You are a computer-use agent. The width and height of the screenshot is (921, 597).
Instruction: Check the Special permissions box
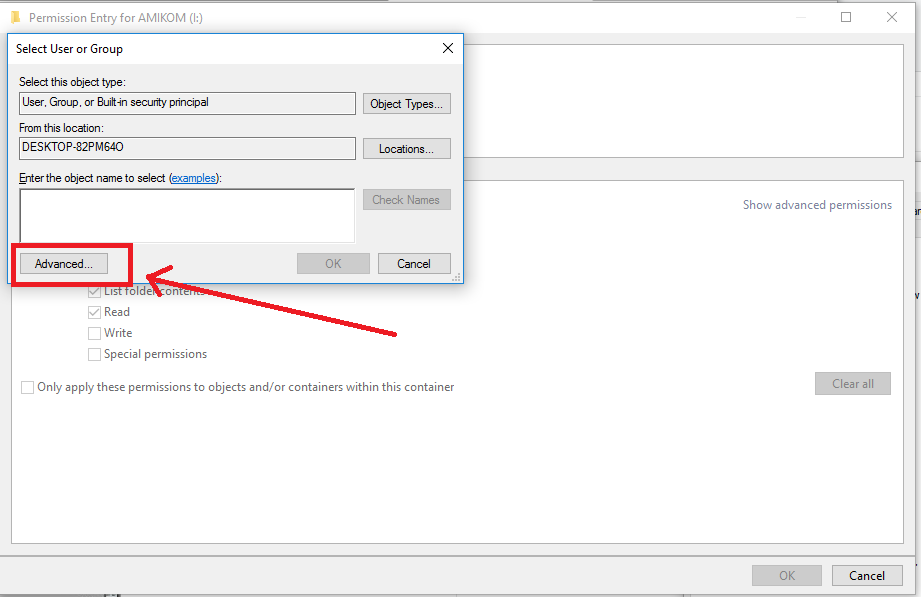[x=93, y=353]
